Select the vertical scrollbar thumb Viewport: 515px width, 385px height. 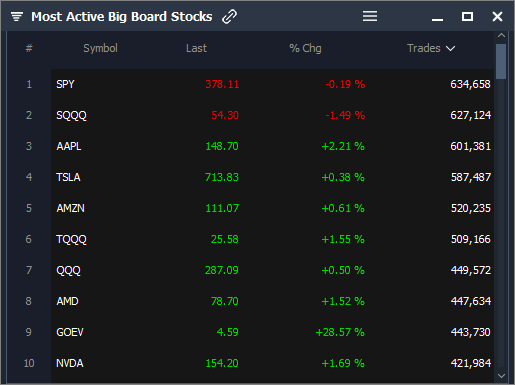click(501, 61)
